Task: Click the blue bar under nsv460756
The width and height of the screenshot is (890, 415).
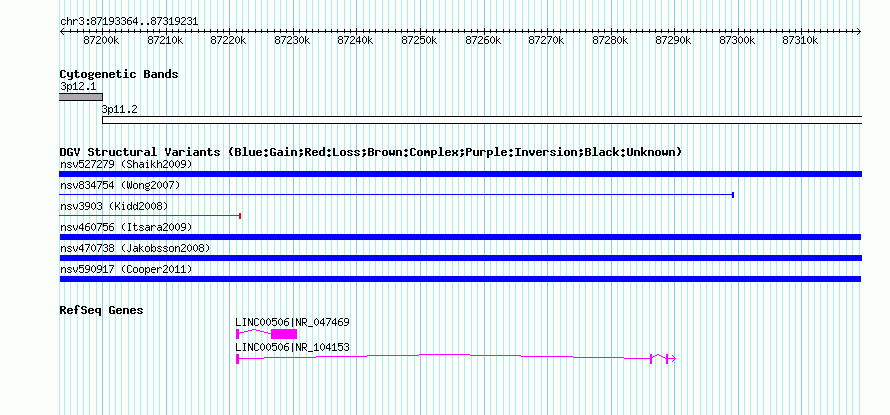Action: (460, 237)
